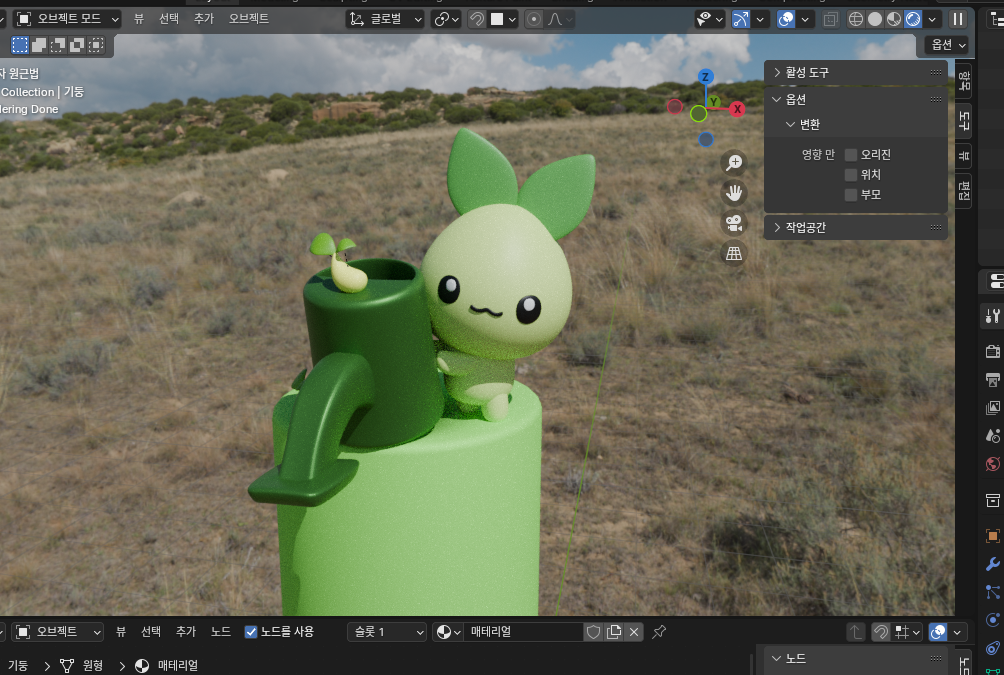Toggle proportional editing circle icon
The width and height of the screenshot is (1004, 675).
point(534,19)
